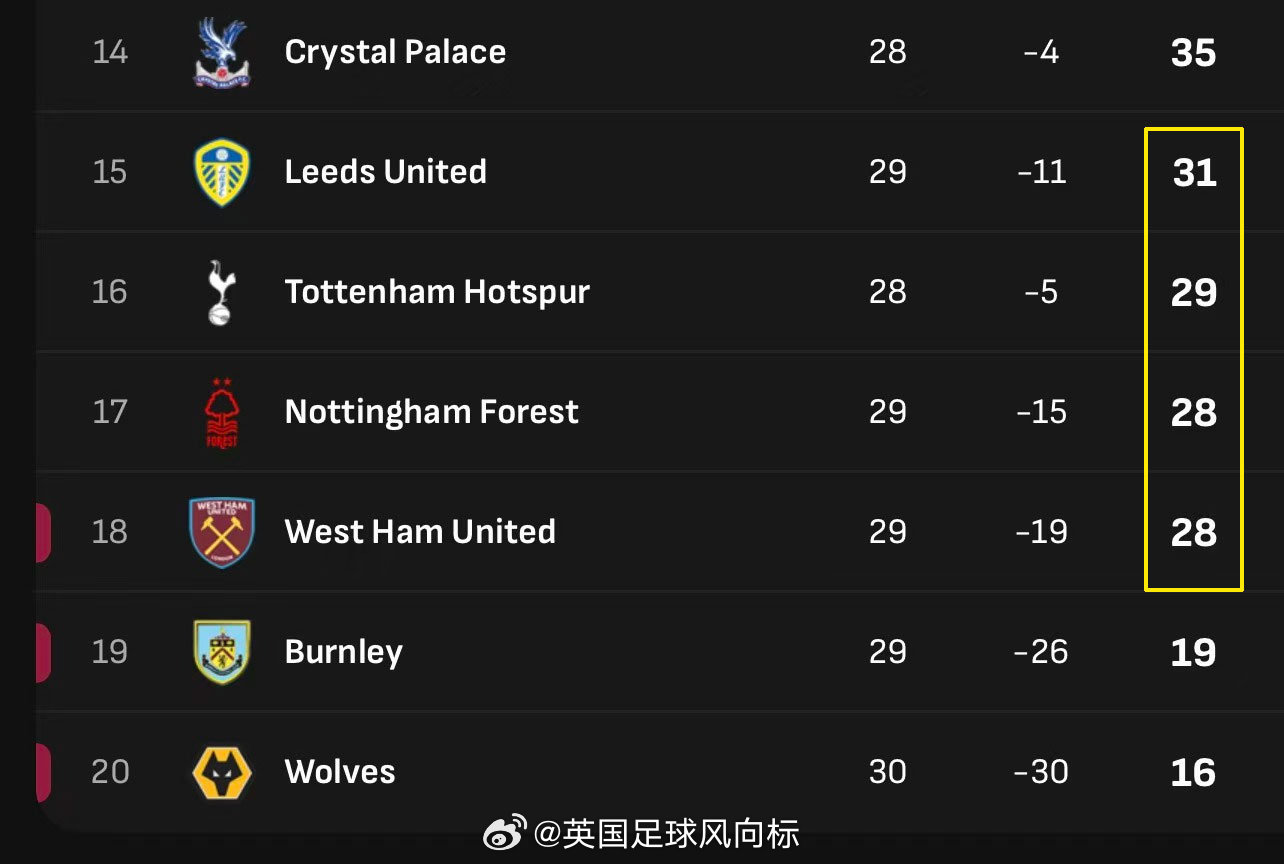Open the Nottingham Forest team name
This screenshot has width=1284, height=864.
tap(432, 412)
